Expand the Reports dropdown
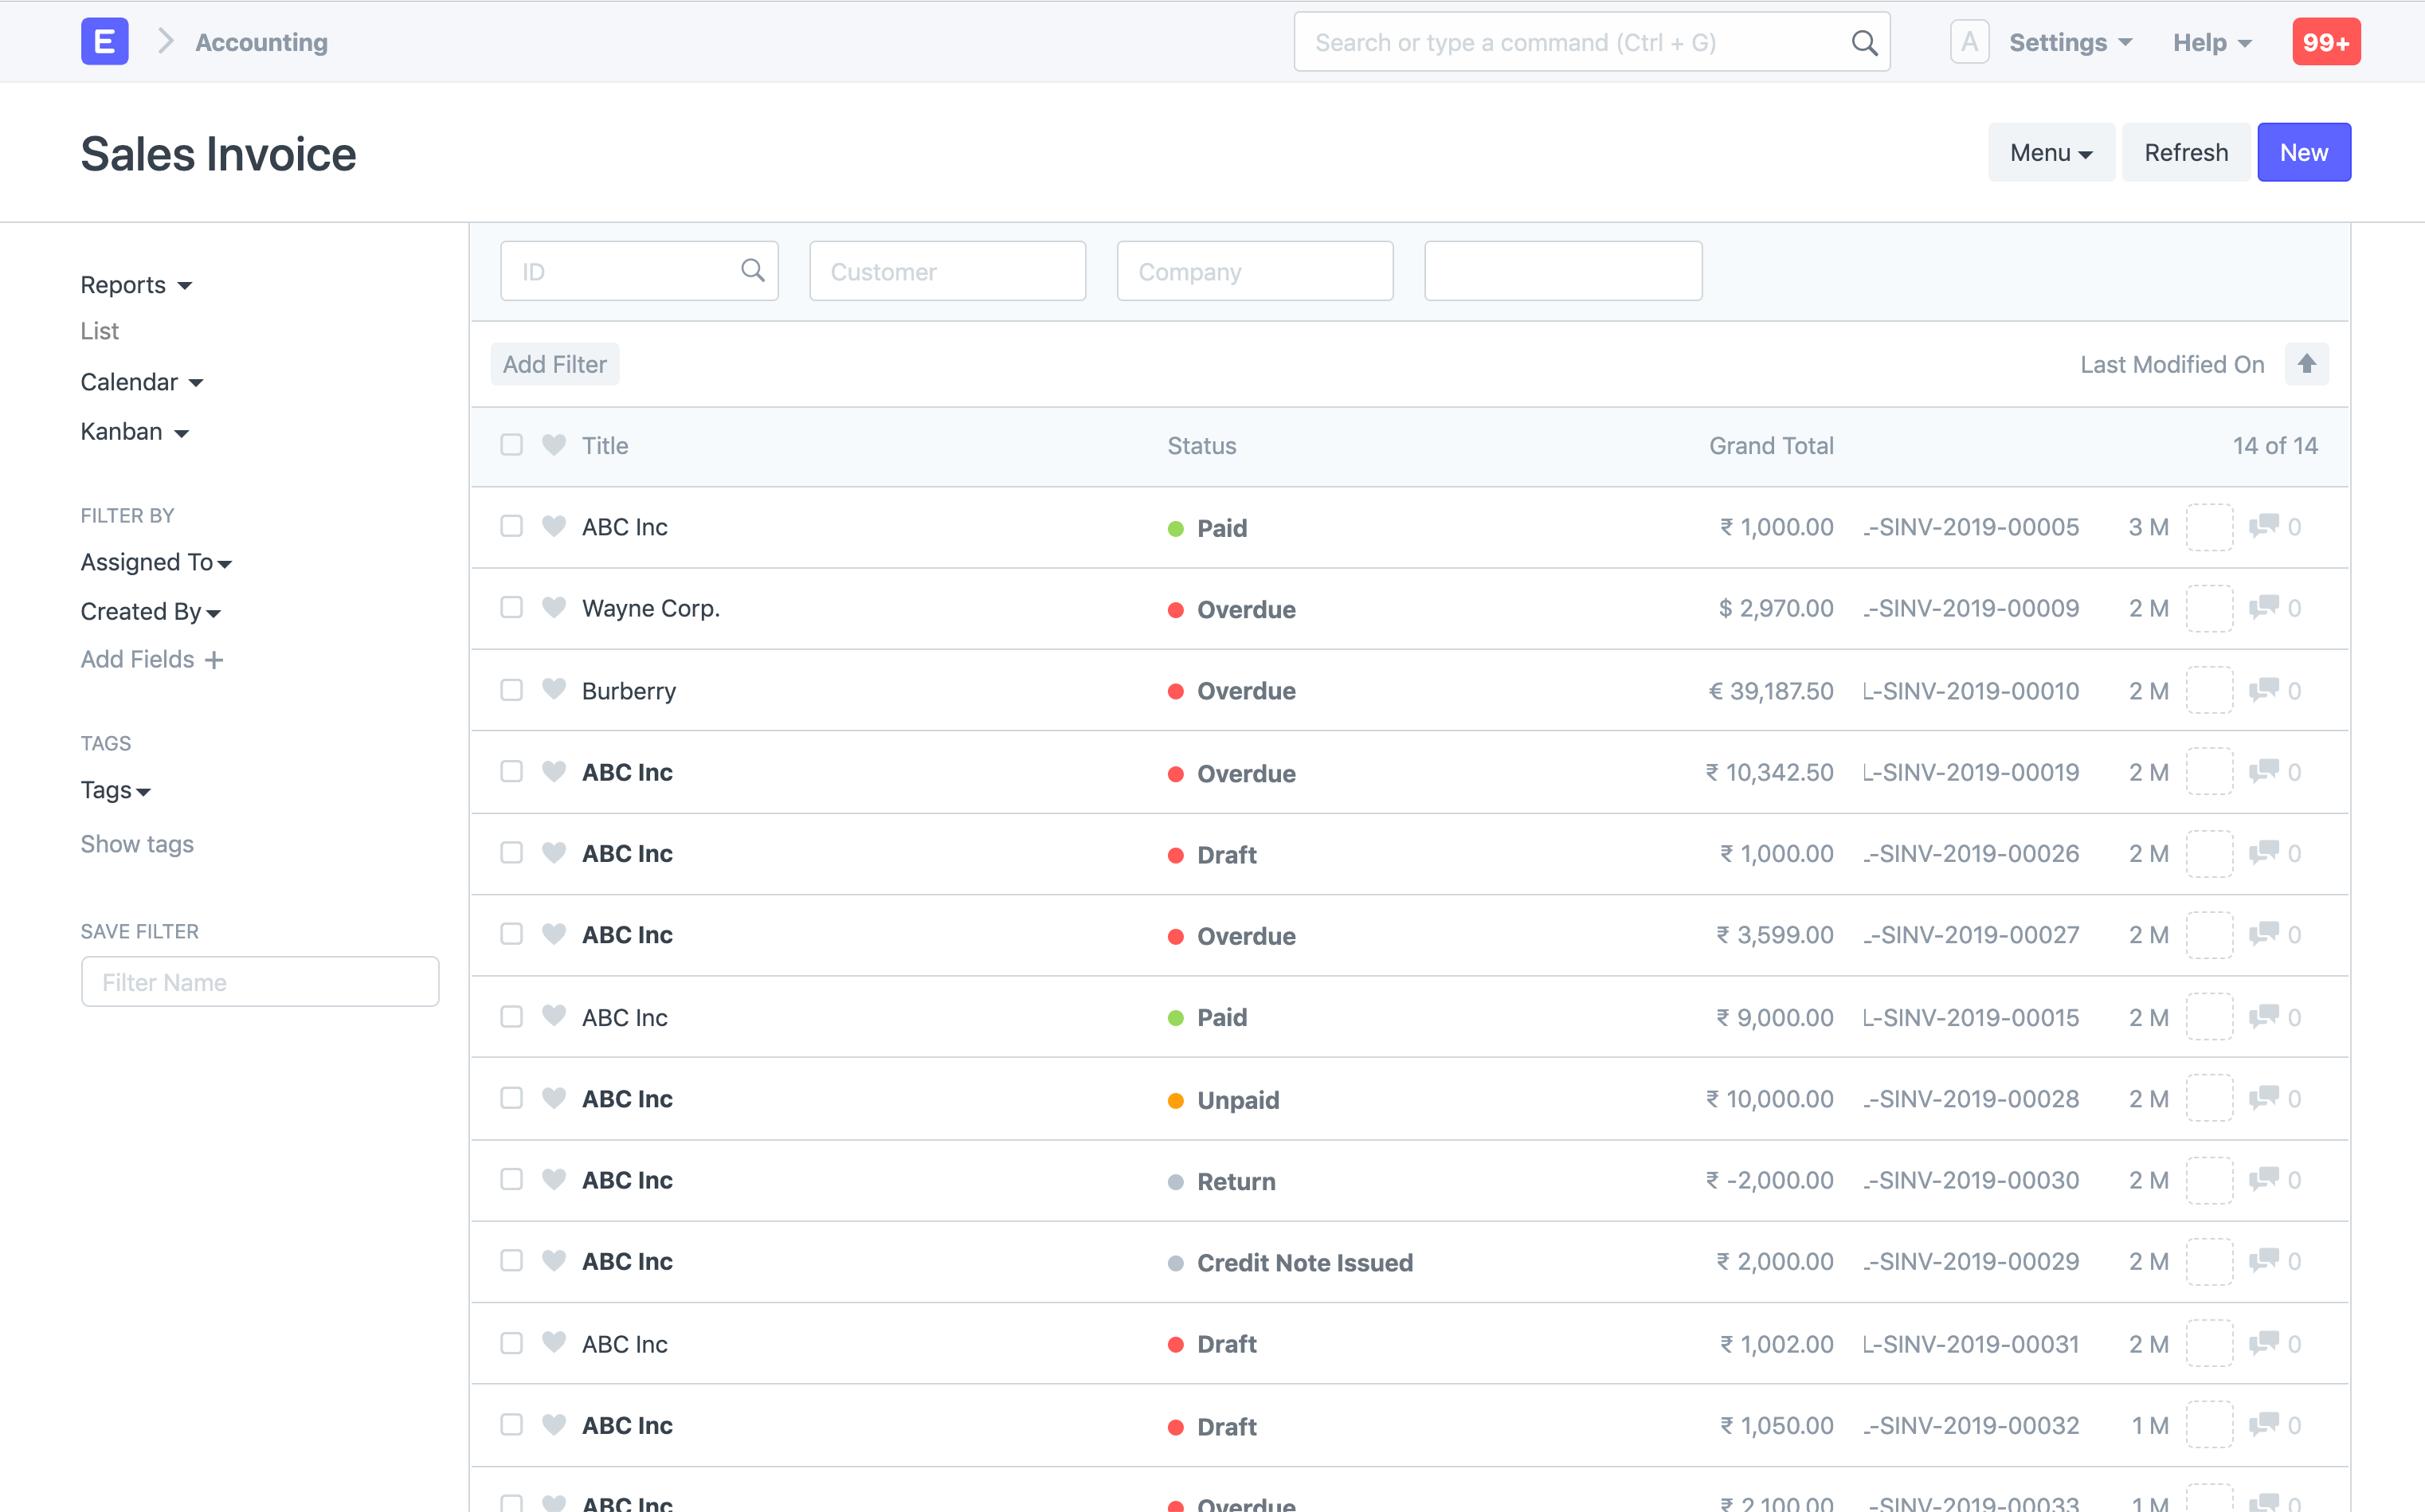This screenshot has width=2425, height=1512. pos(136,284)
